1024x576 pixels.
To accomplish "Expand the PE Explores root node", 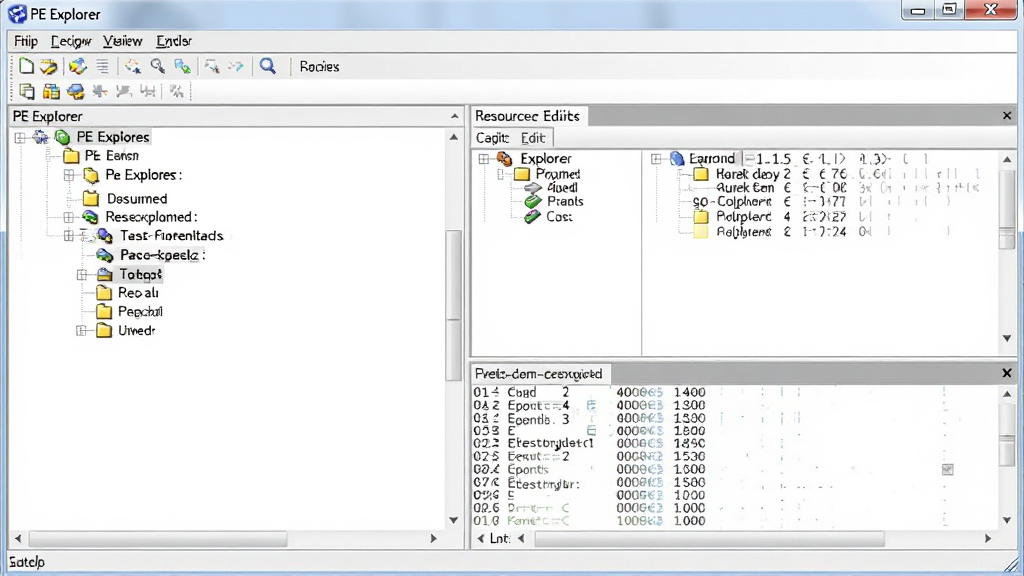I will click(x=20, y=137).
